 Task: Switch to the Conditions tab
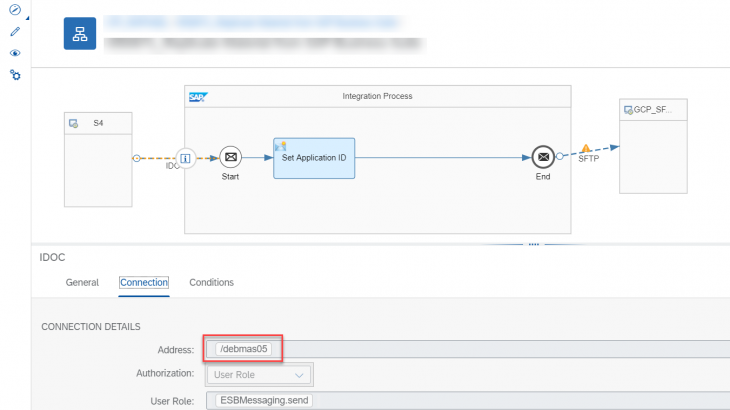click(x=211, y=283)
